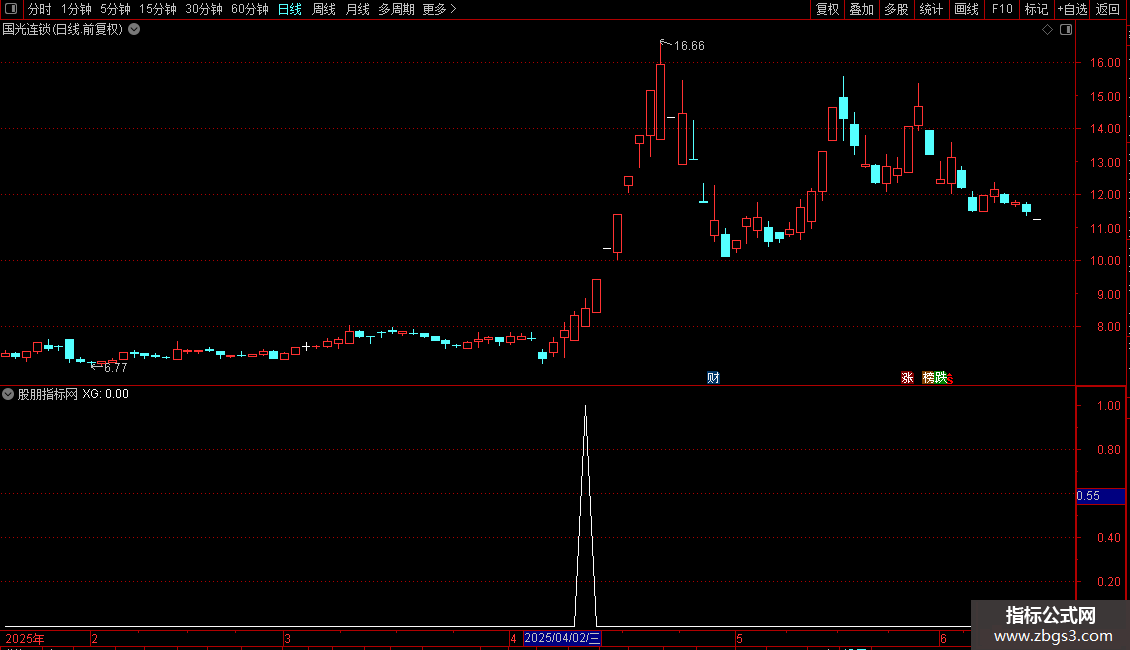
Task: Toggle the left sidebar panel icon
Action: [x=11, y=9]
